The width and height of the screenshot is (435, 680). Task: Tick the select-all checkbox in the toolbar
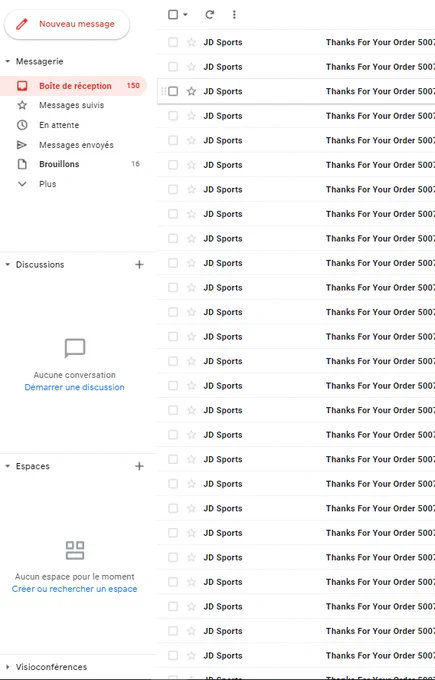[x=173, y=14]
